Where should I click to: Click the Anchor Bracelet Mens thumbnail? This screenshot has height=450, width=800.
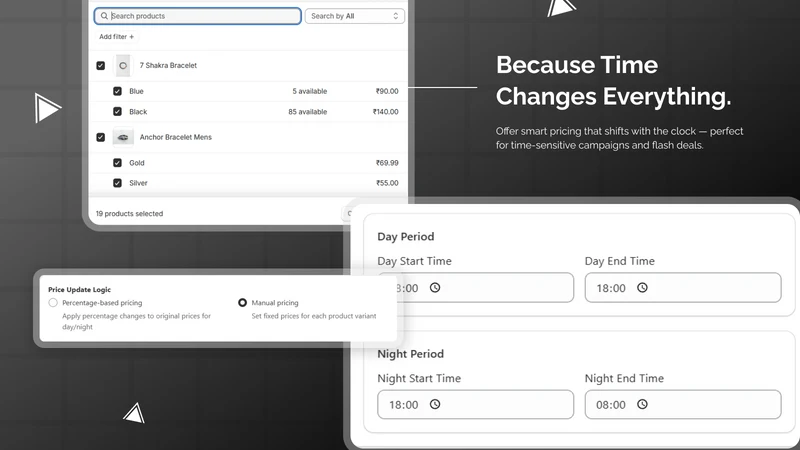coord(123,137)
